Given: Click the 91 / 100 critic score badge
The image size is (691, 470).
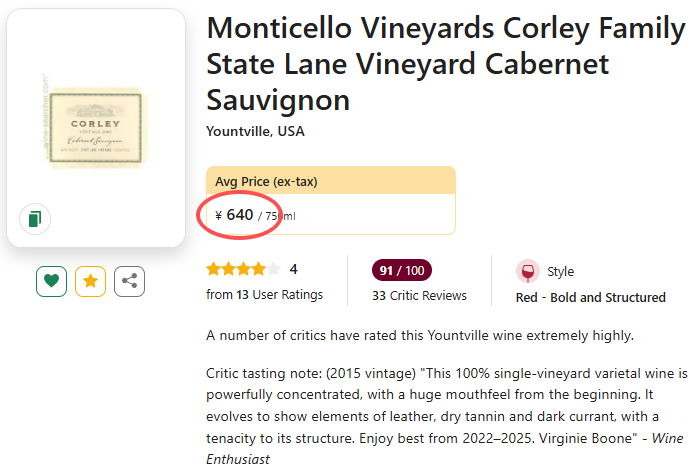Looking at the screenshot, I should [401, 270].
